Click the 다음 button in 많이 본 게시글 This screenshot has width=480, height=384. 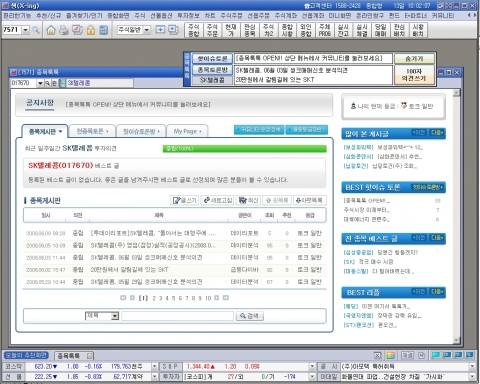(x=437, y=133)
